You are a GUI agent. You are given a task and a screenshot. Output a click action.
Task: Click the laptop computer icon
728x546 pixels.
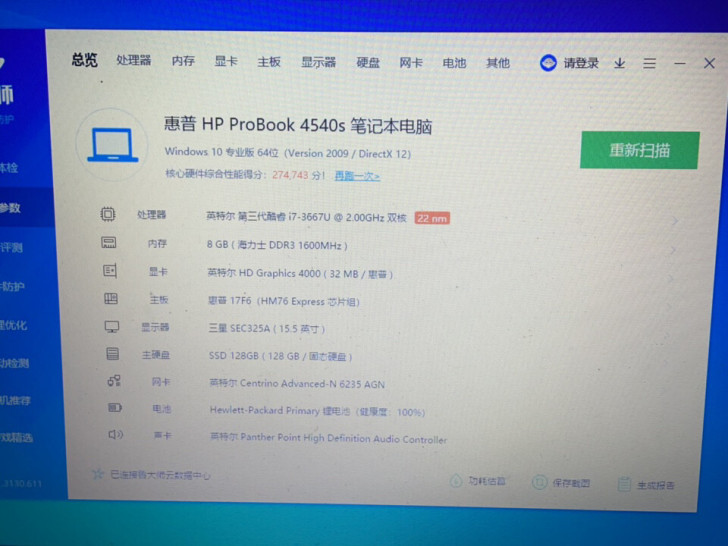113,145
